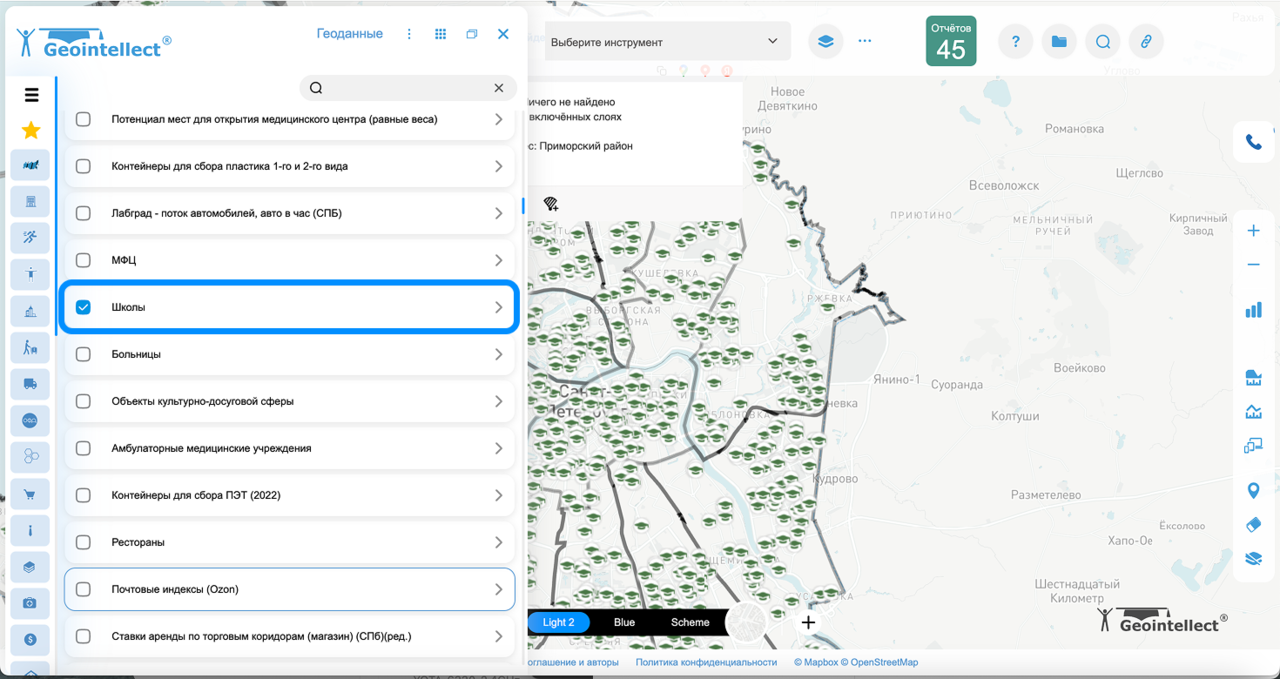
Task: Click the Отчётов 45 reports button
Action: pos(950,41)
